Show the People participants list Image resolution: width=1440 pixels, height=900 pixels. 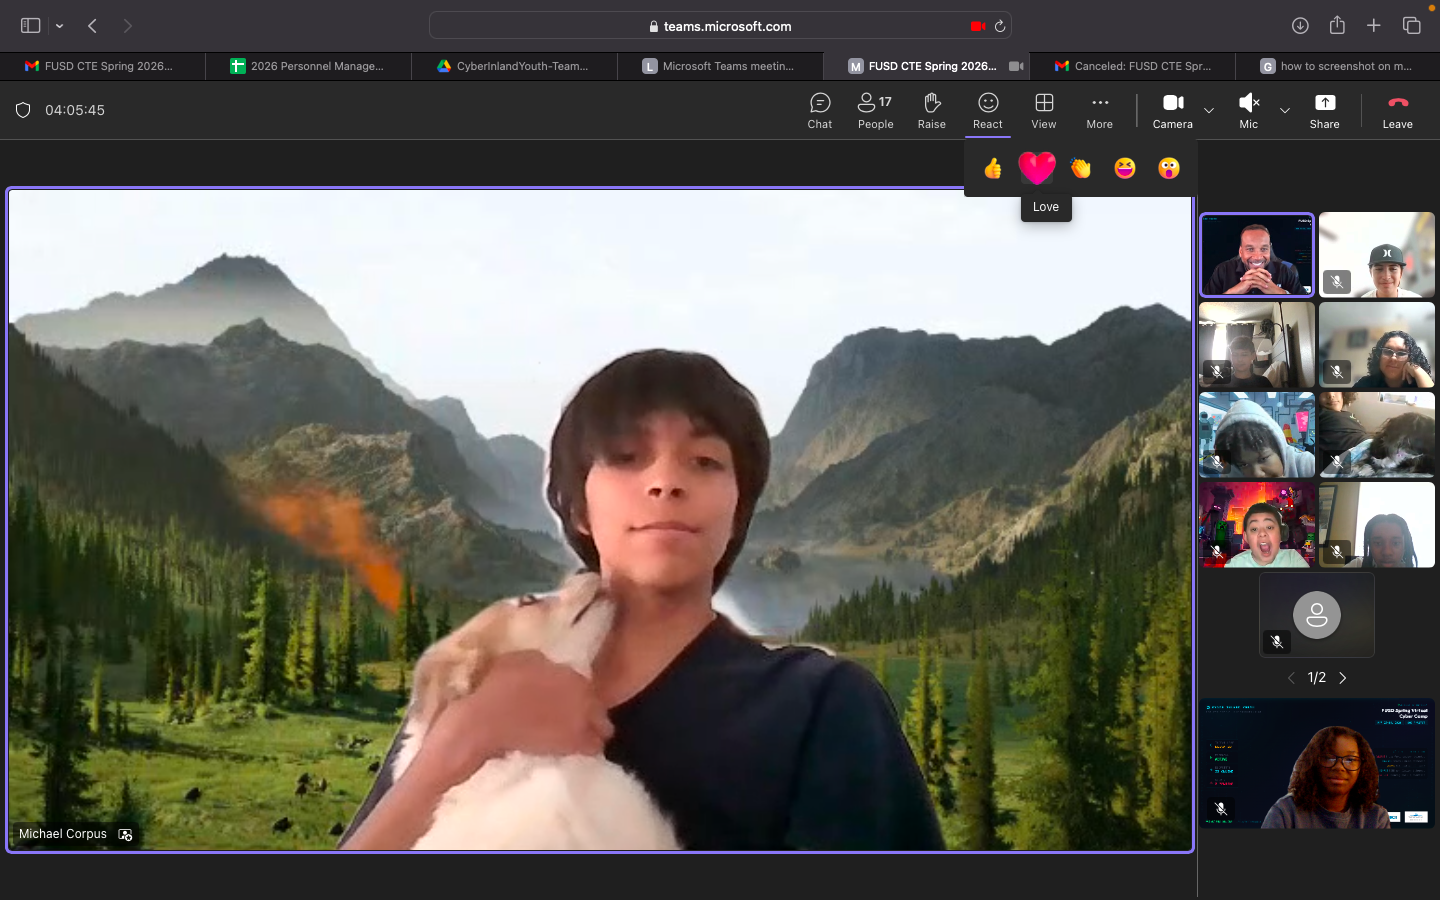(x=875, y=110)
